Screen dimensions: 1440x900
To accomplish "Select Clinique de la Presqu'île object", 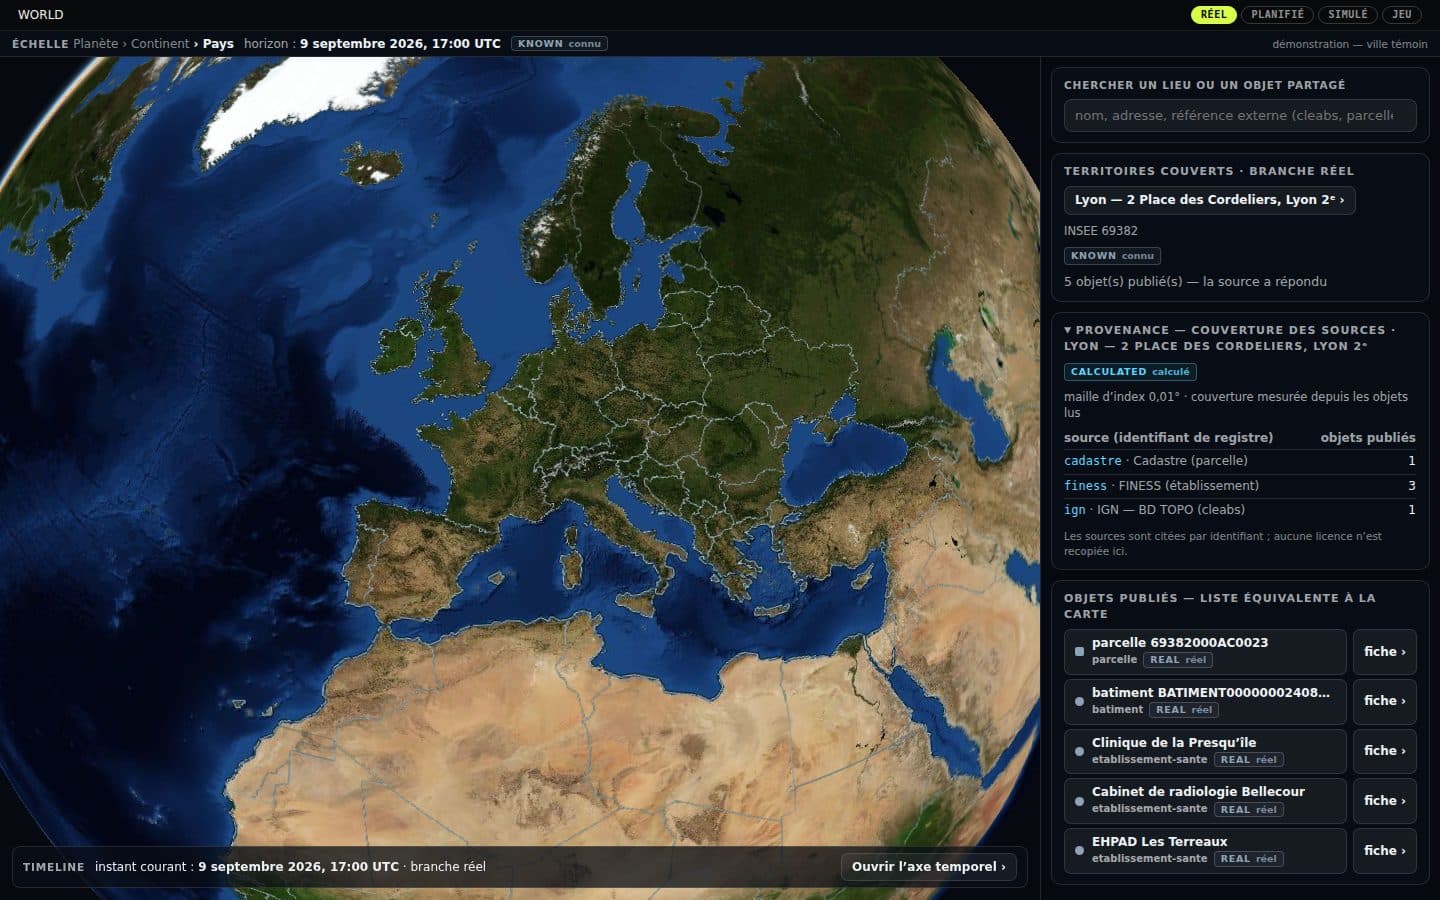I will pyautogui.click(x=1205, y=751).
